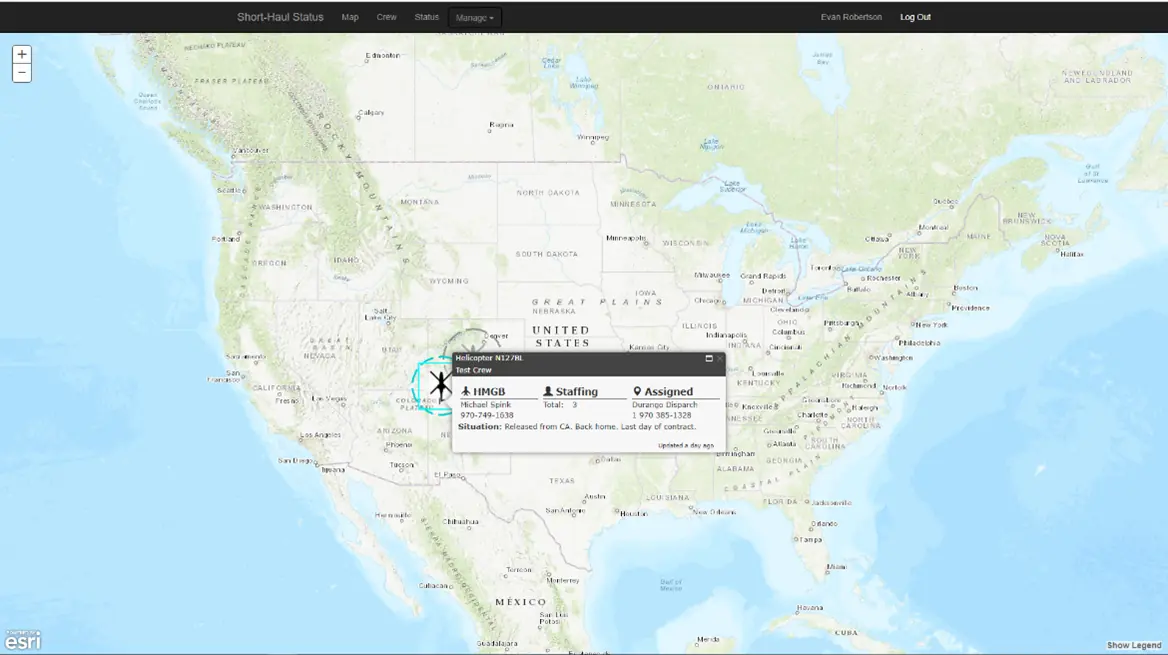Open the Manage dropdown menu
Image resolution: width=1168 pixels, height=655 pixels.
point(474,17)
